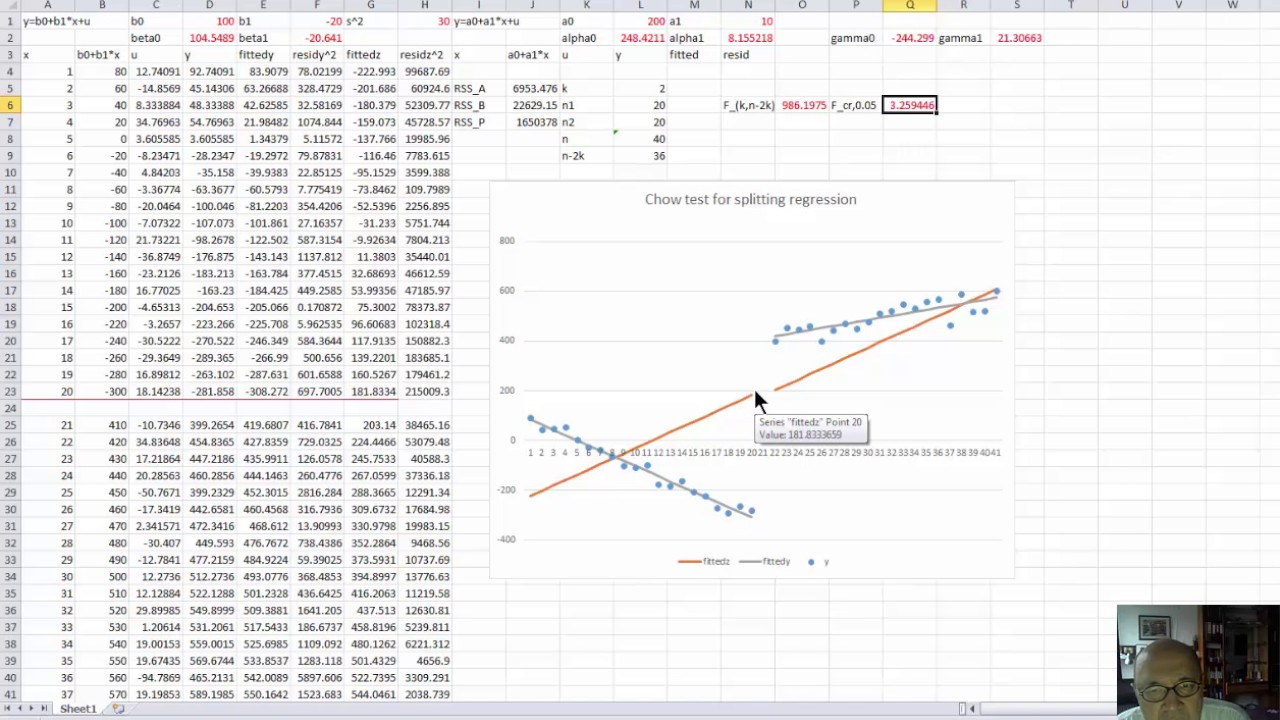This screenshot has height=720, width=1280.
Task: Click the horizontal scrollbar left arrow
Action: [972, 709]
